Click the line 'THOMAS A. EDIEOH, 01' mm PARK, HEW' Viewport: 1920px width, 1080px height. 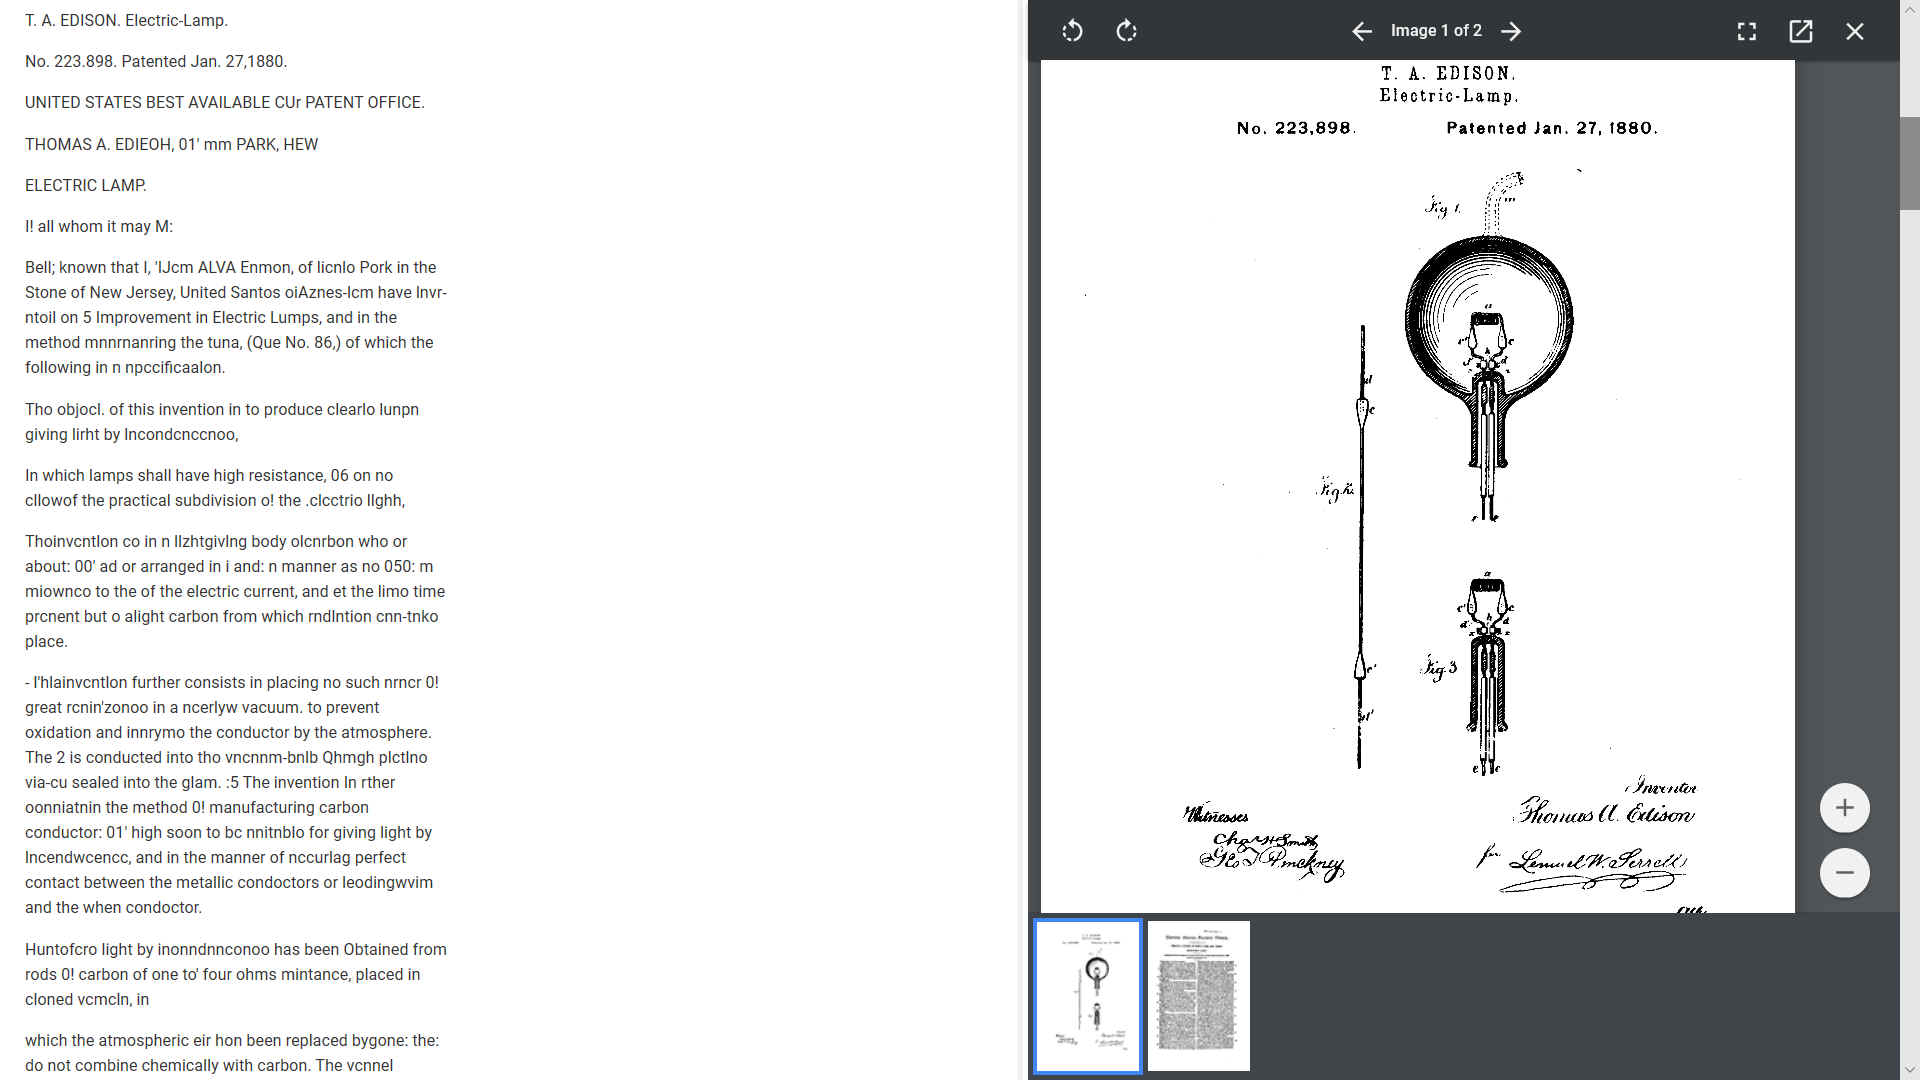[171, 144]
